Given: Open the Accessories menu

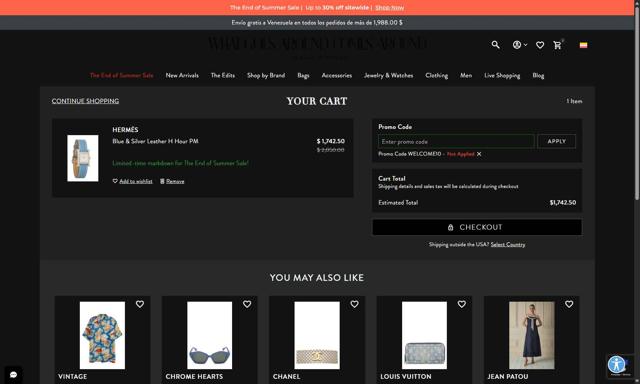Looking at the screenshot, I should pyautogui.click(x=337, y=75).
